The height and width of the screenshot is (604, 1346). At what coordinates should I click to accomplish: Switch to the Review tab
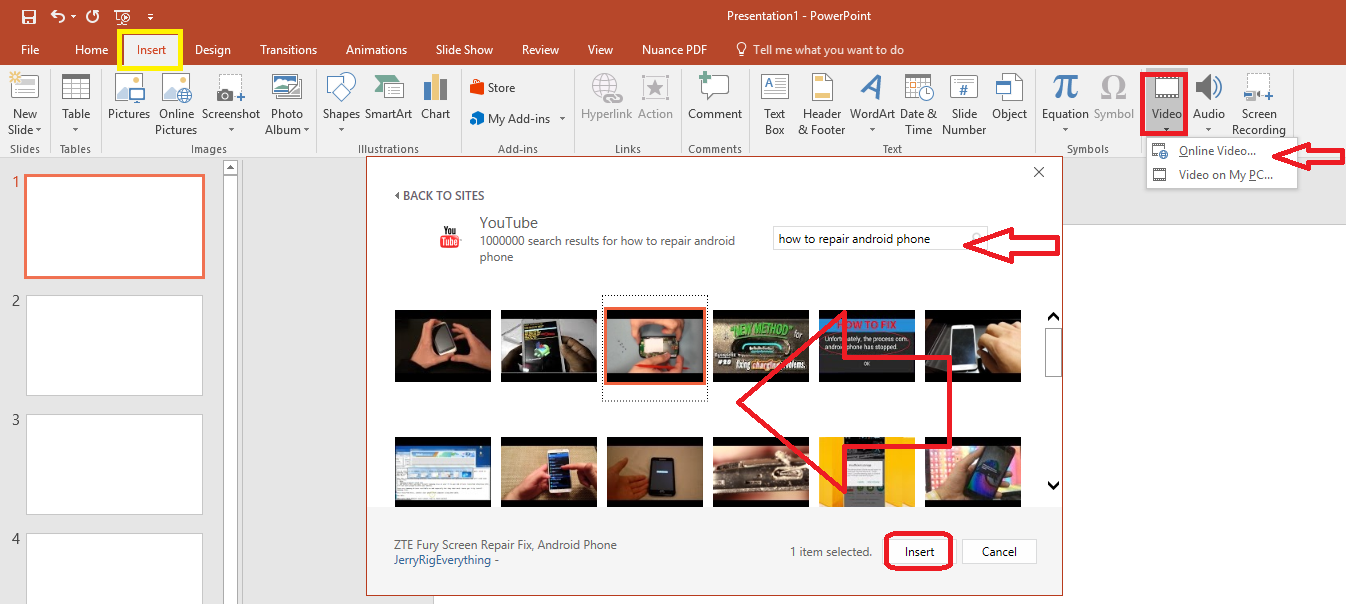541,50
